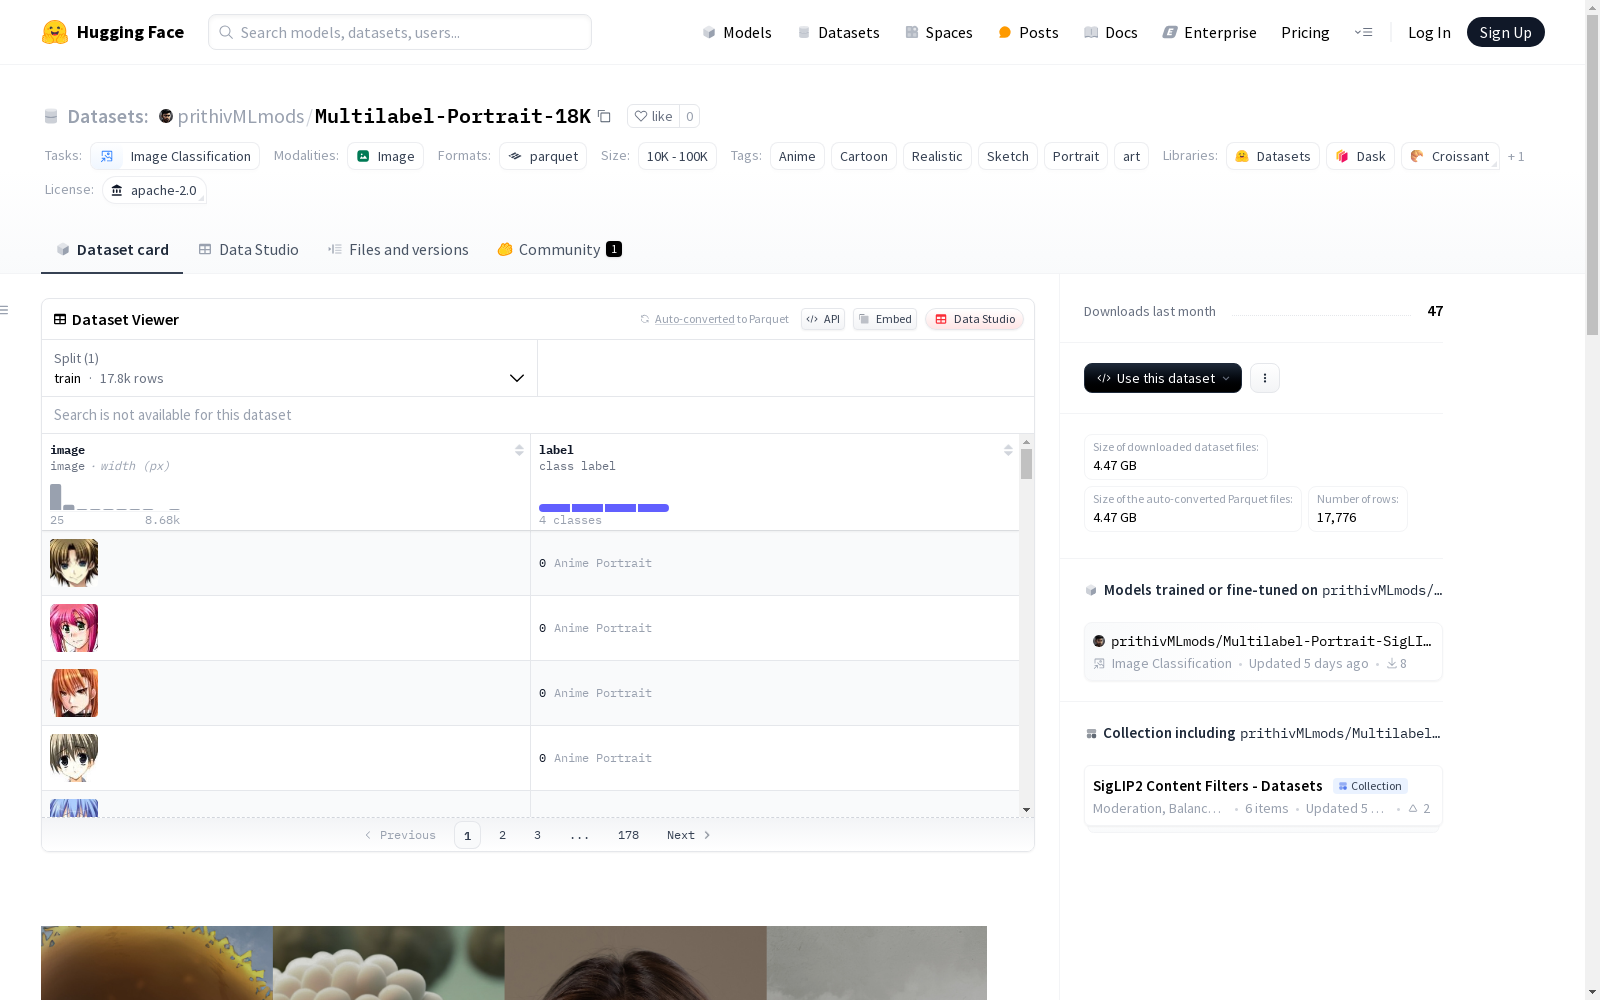Expand the apache-2.0 license tag
The height and width of the screenshot is (1000, 1600).
pos(154,190)
